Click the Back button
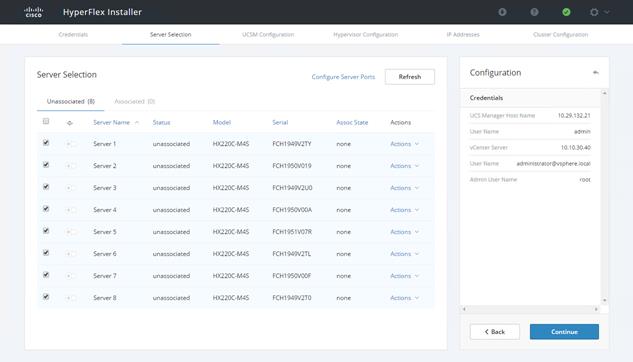This screenshot has width=633, height=362. point(495,332)
